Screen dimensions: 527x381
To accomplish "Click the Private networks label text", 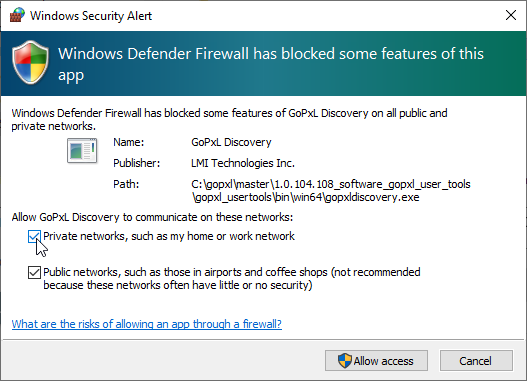I will pyautogui.click(x=169, y=236).
